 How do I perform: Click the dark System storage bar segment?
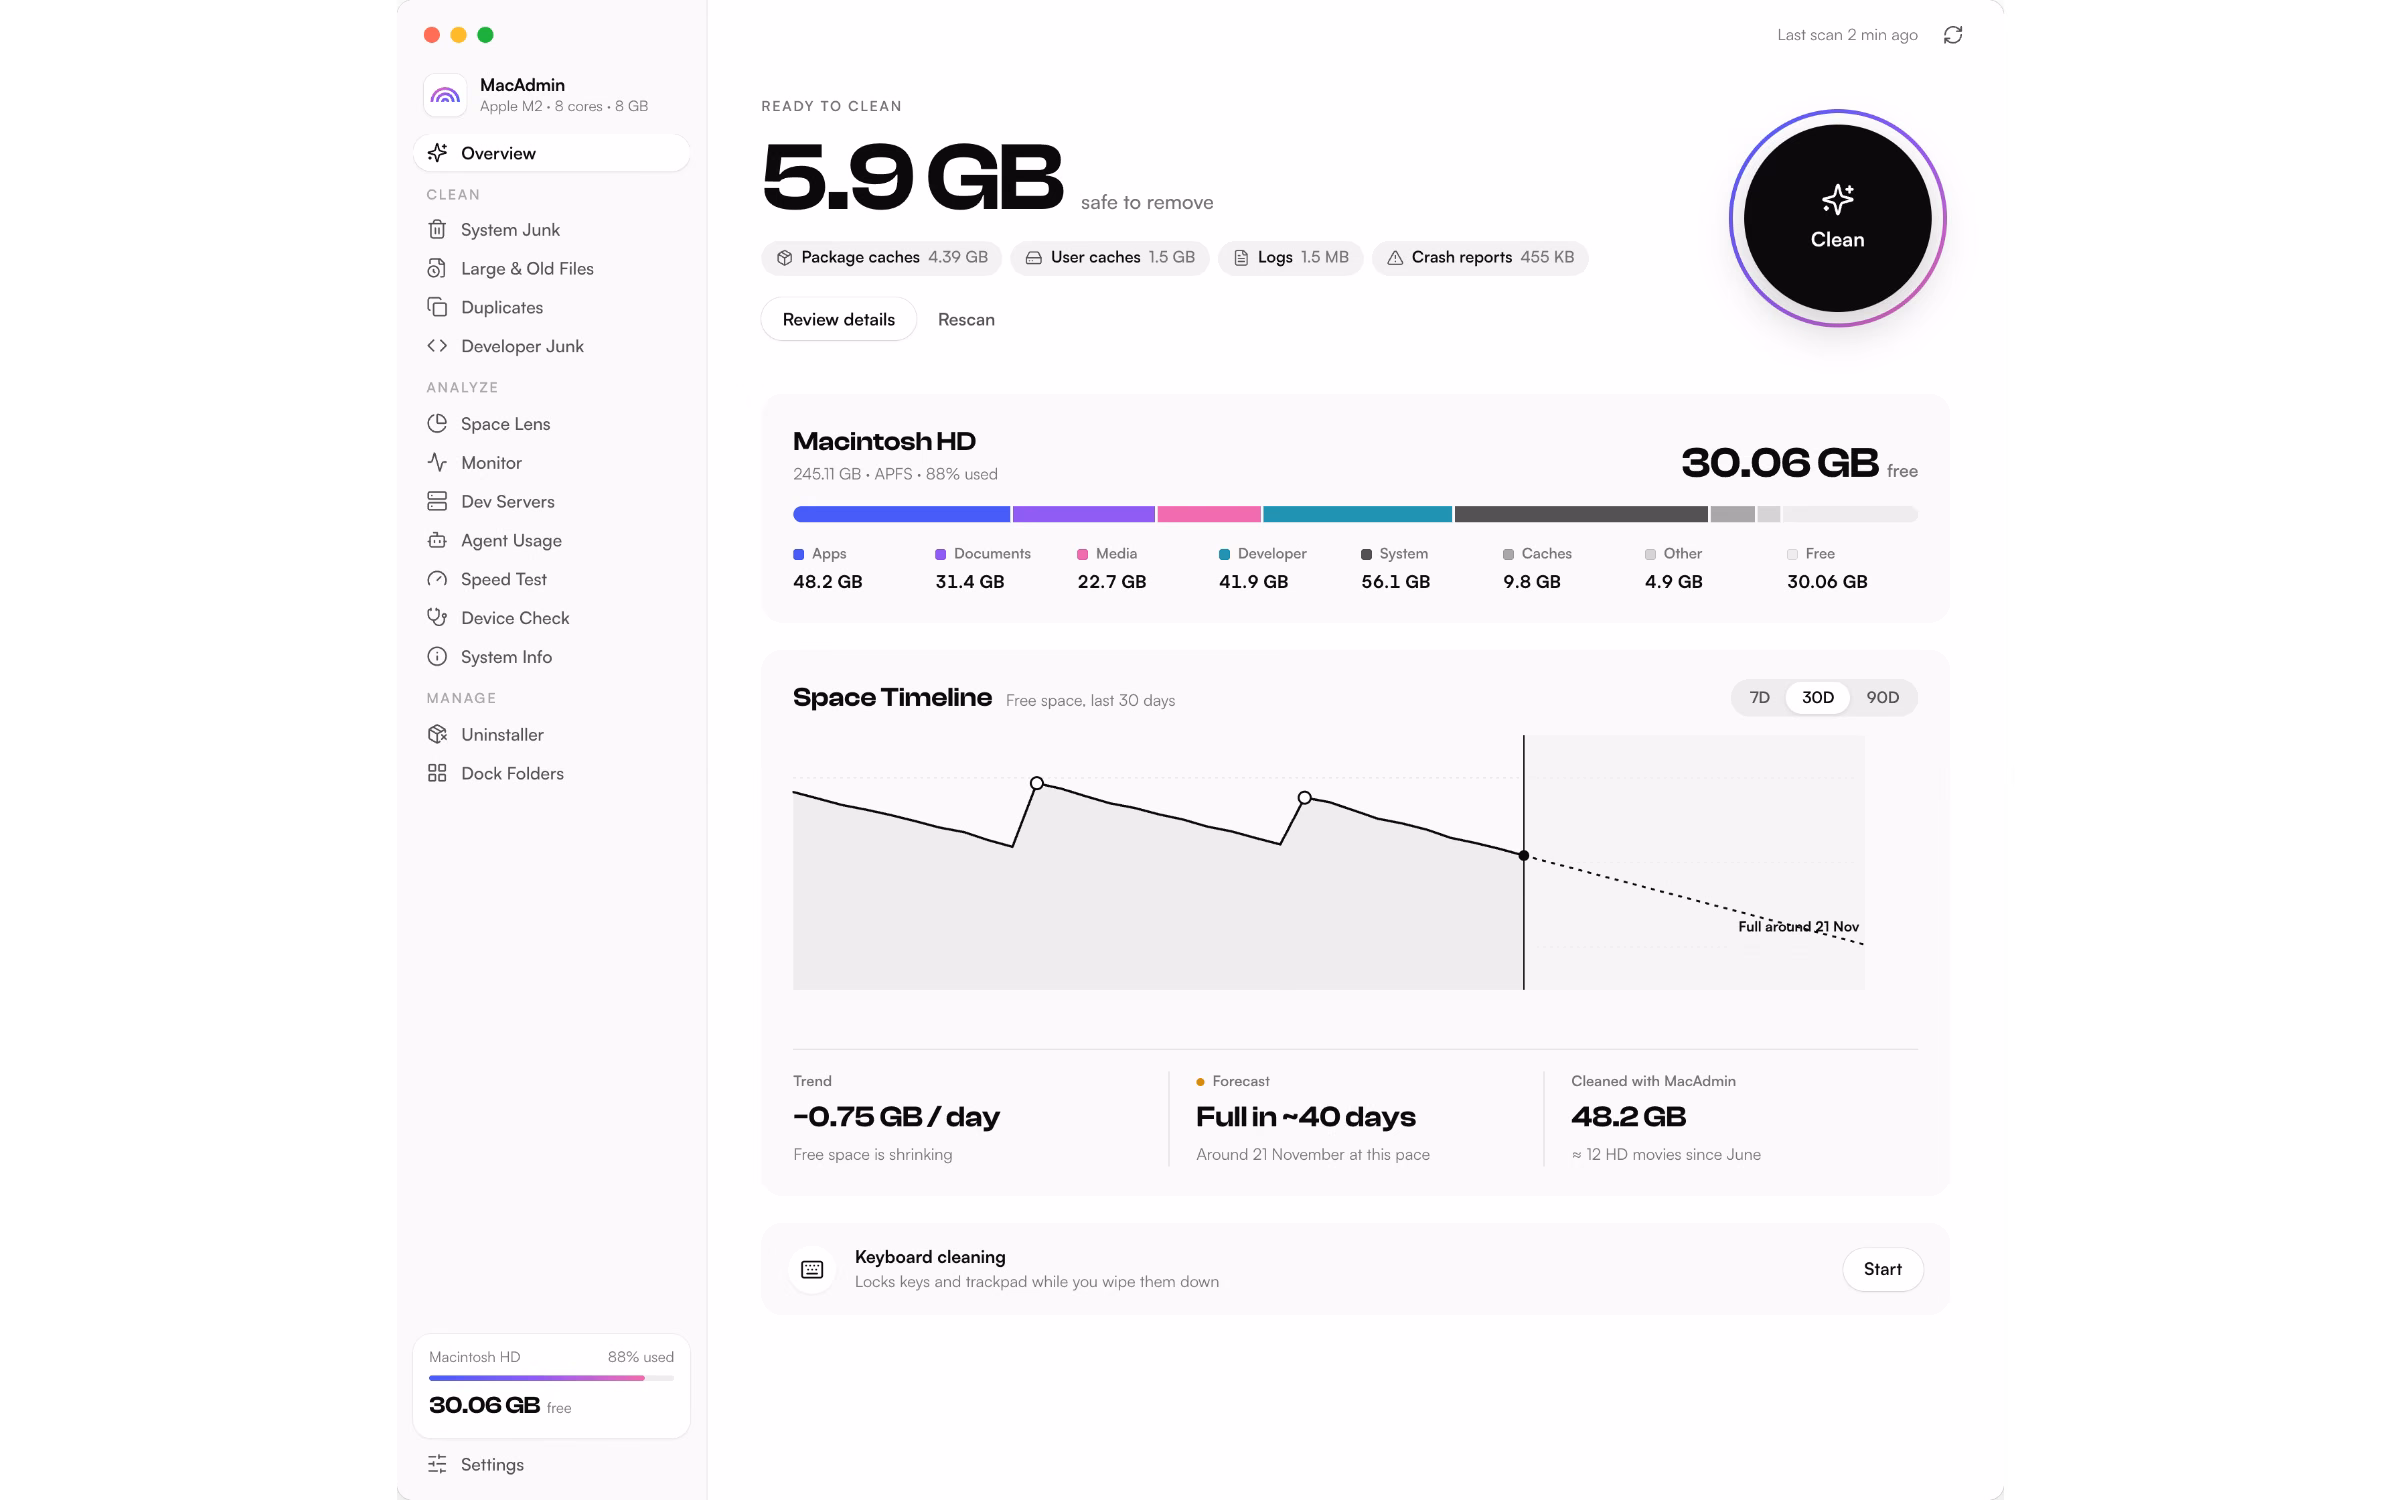[x=1581, y=514]
